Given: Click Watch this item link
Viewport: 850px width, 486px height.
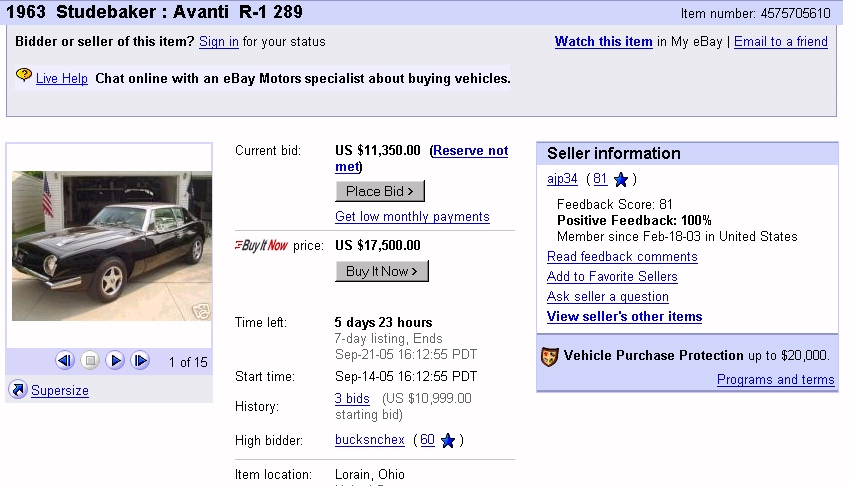Looking at the screenshot, I should 603,42.
